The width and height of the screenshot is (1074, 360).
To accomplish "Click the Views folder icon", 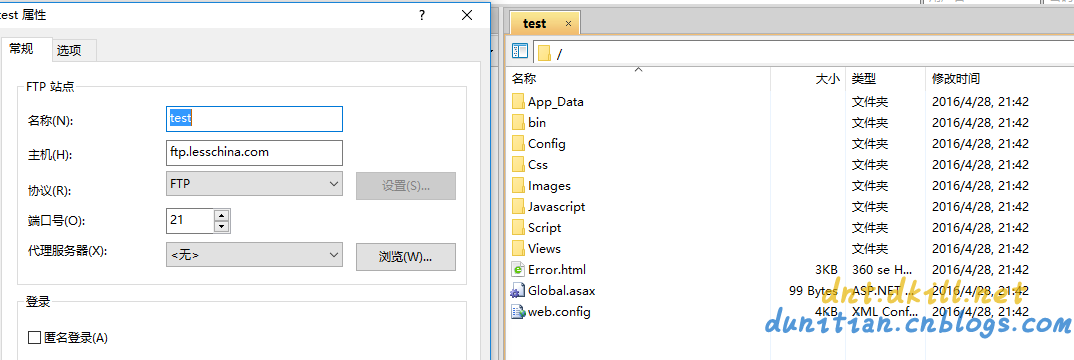I will pyautogui.click(x=517, y=248).
